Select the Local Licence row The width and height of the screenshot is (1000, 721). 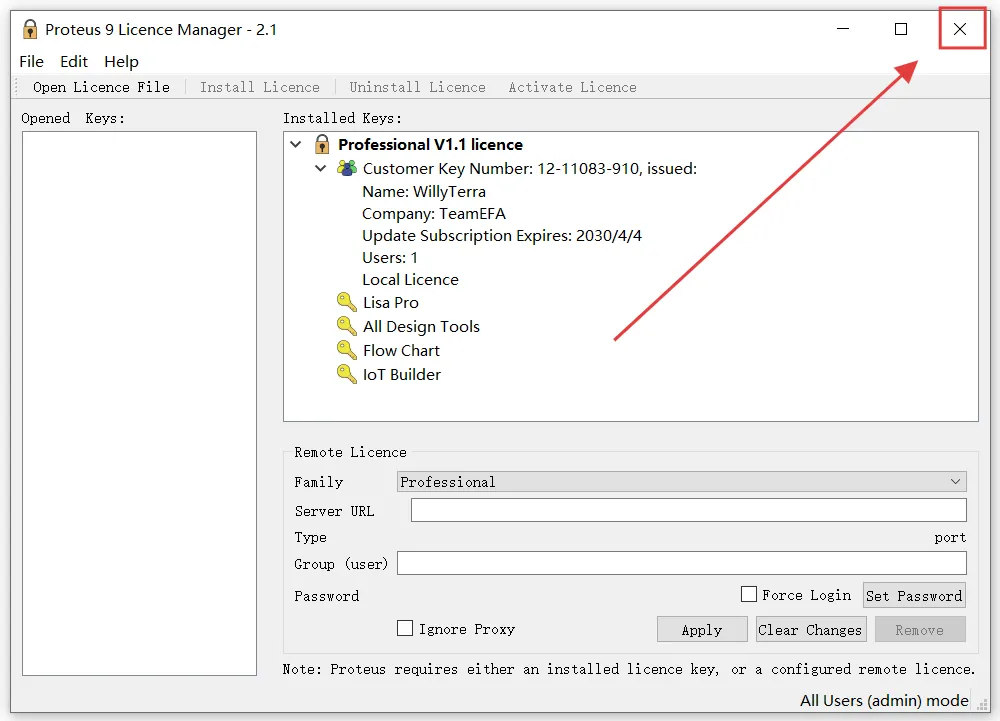pos(410,280)
